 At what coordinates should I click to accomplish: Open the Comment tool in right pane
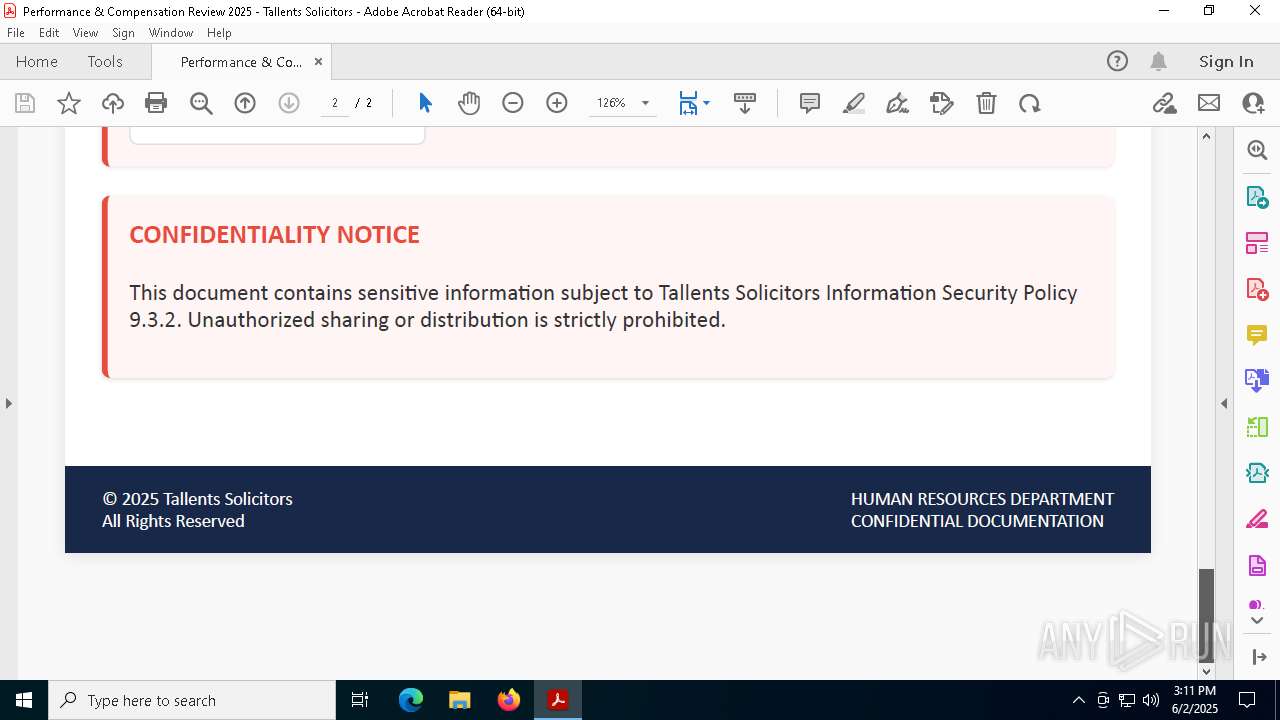[x=1257, y=335]
